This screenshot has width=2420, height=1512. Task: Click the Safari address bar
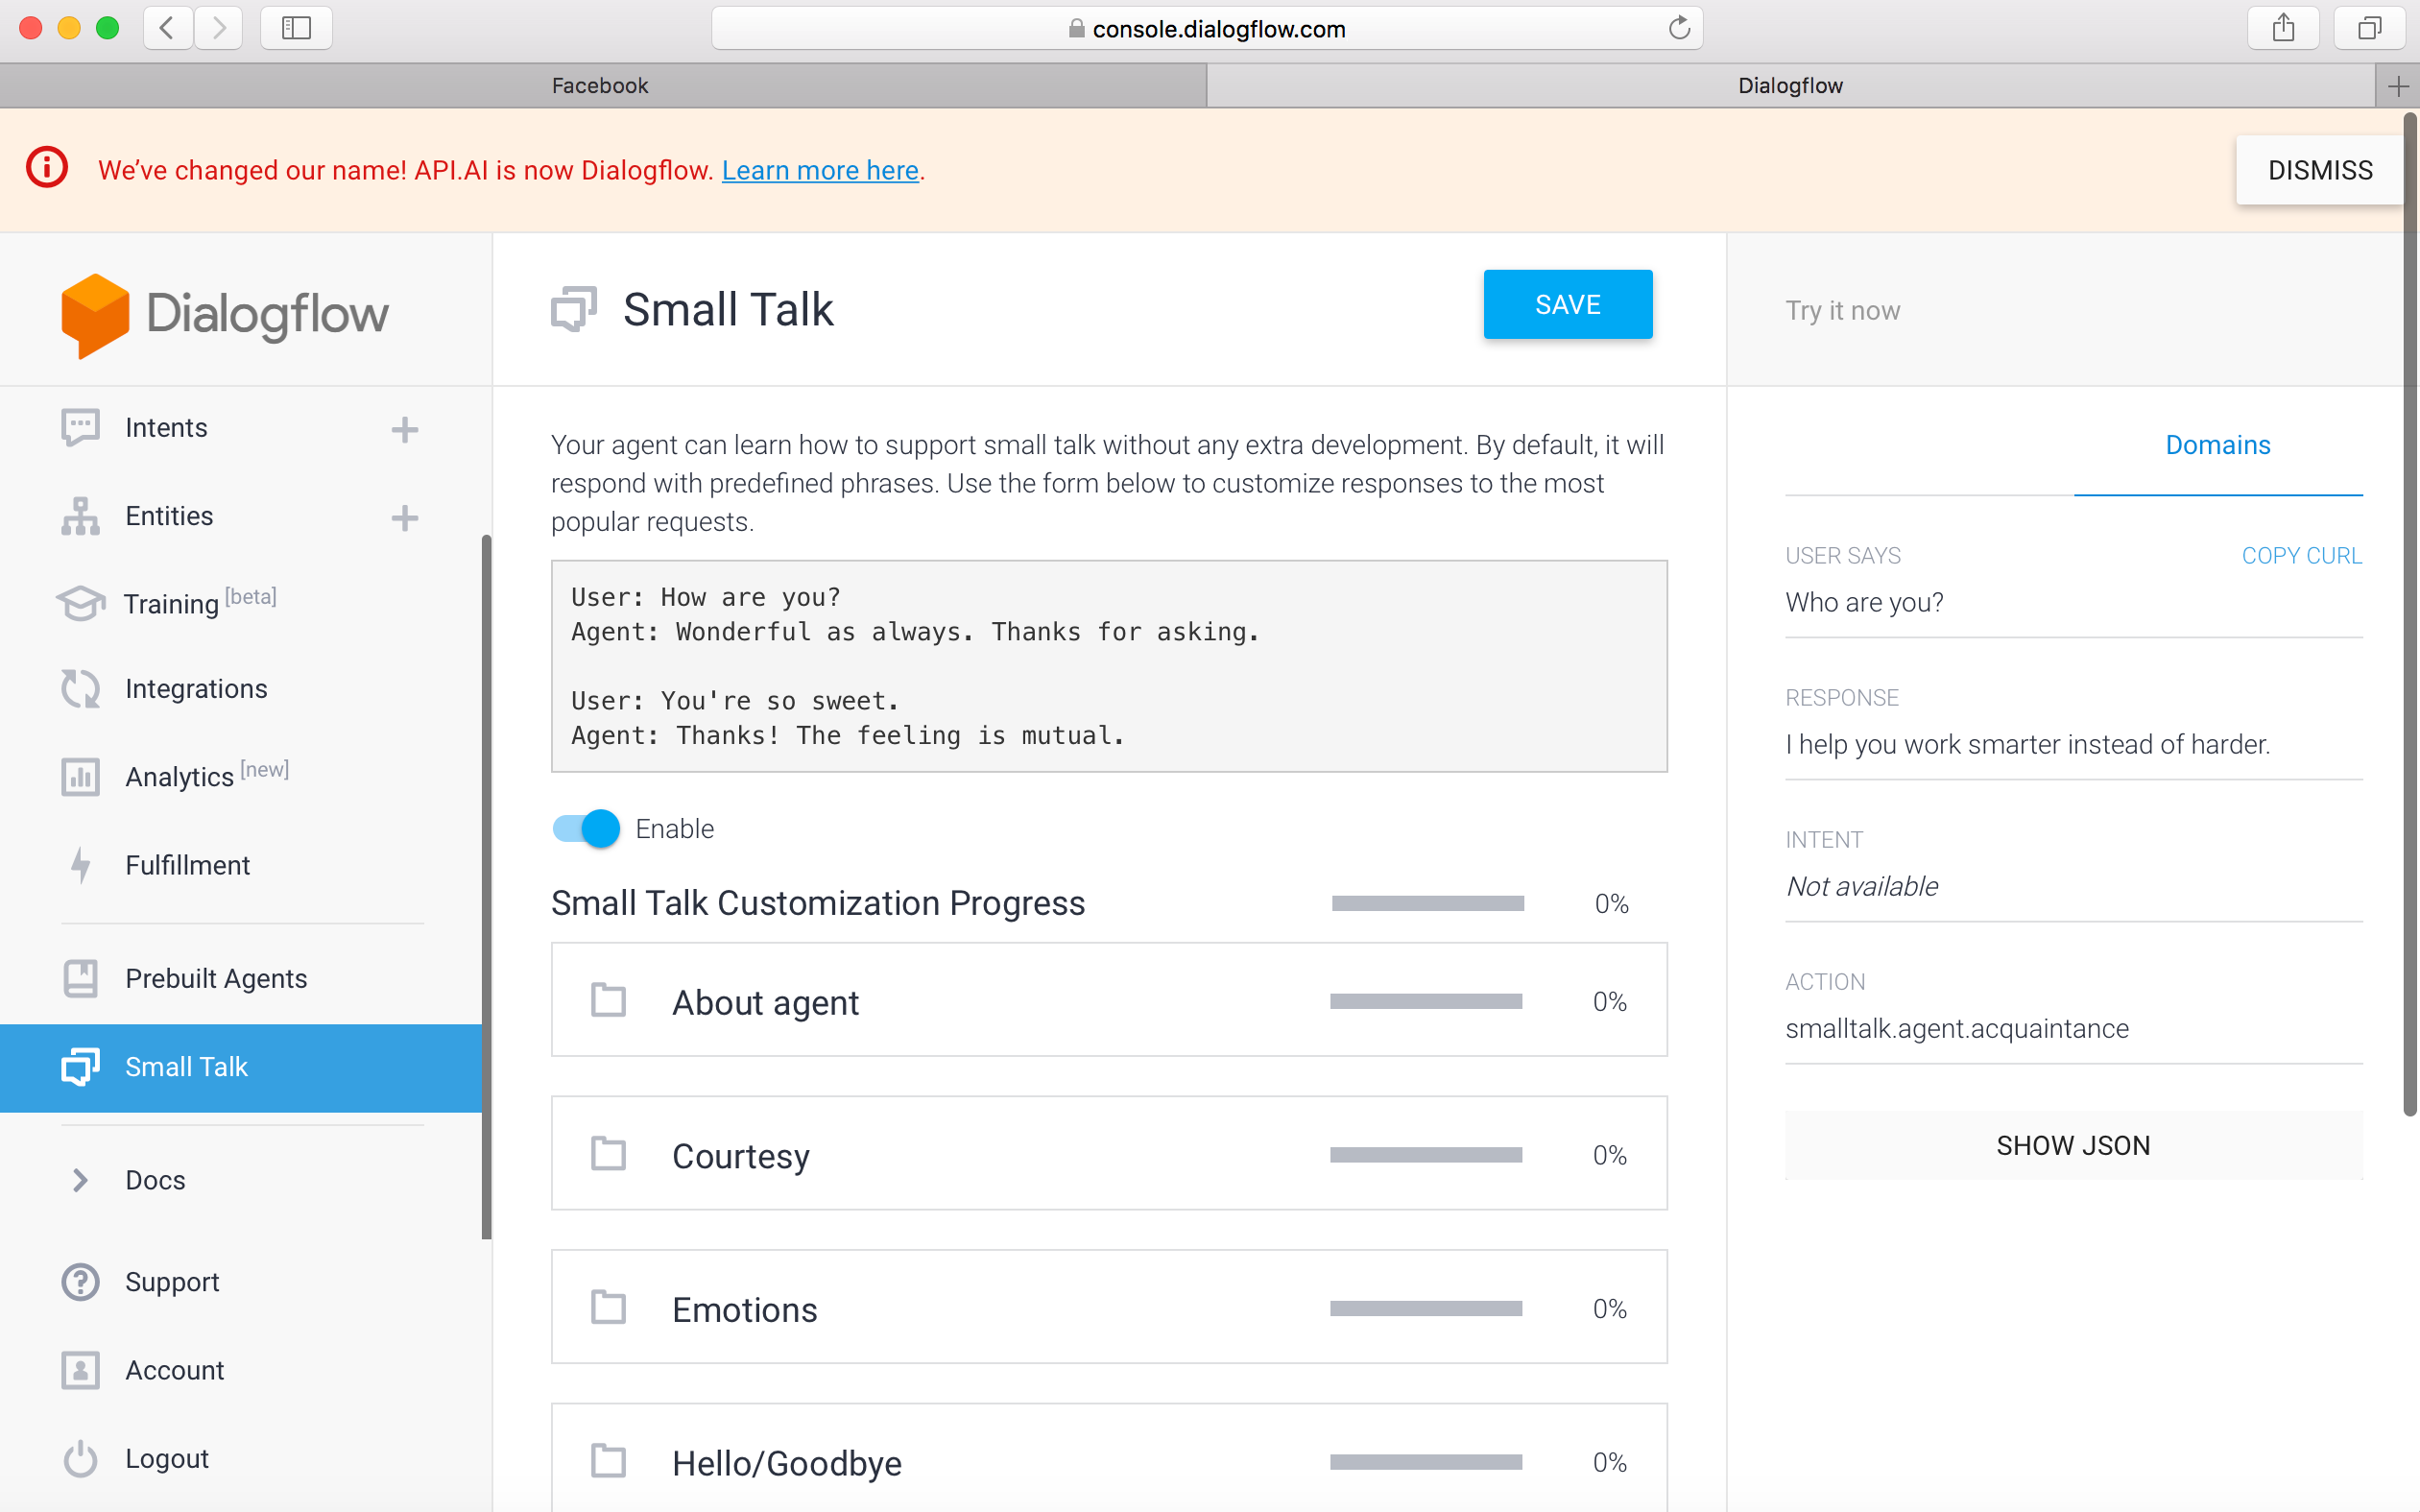point(1206,28)
